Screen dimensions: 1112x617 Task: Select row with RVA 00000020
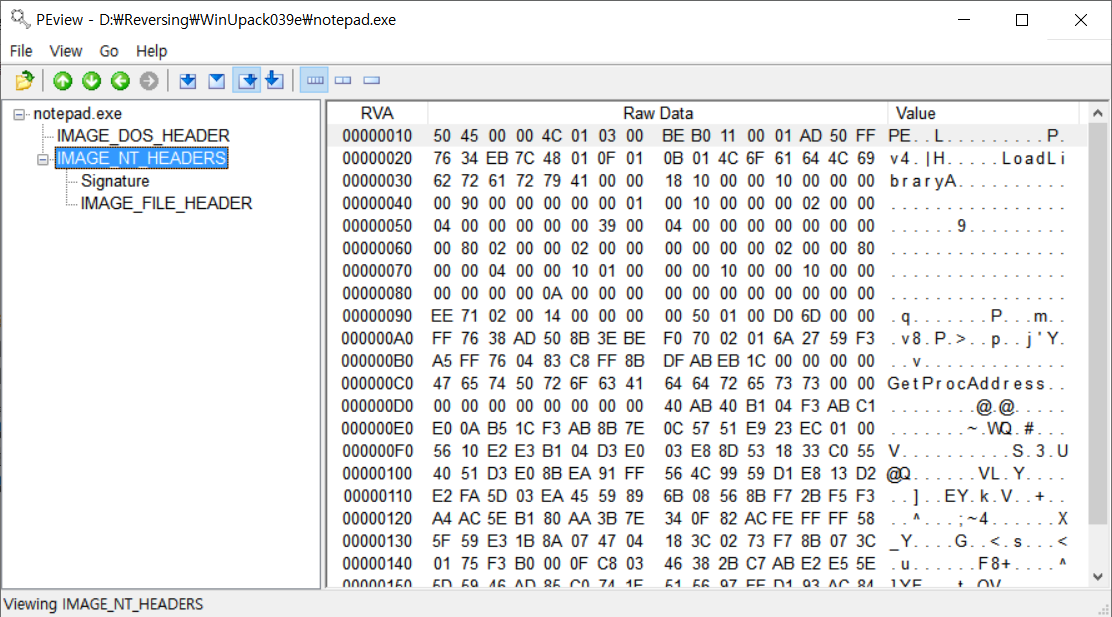pos(706,158)
